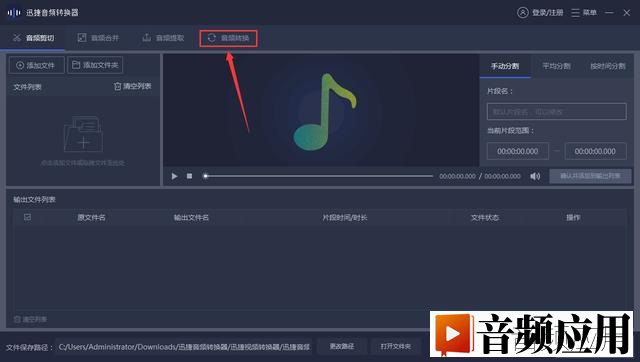Click the segment name input field
Screen dimensions: 640x362
(x=557, y=111)
